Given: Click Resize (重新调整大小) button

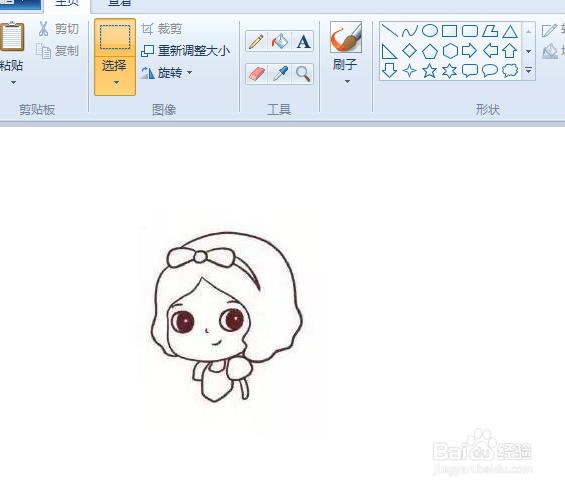Looking at the screenshot, I should [185, 51].
